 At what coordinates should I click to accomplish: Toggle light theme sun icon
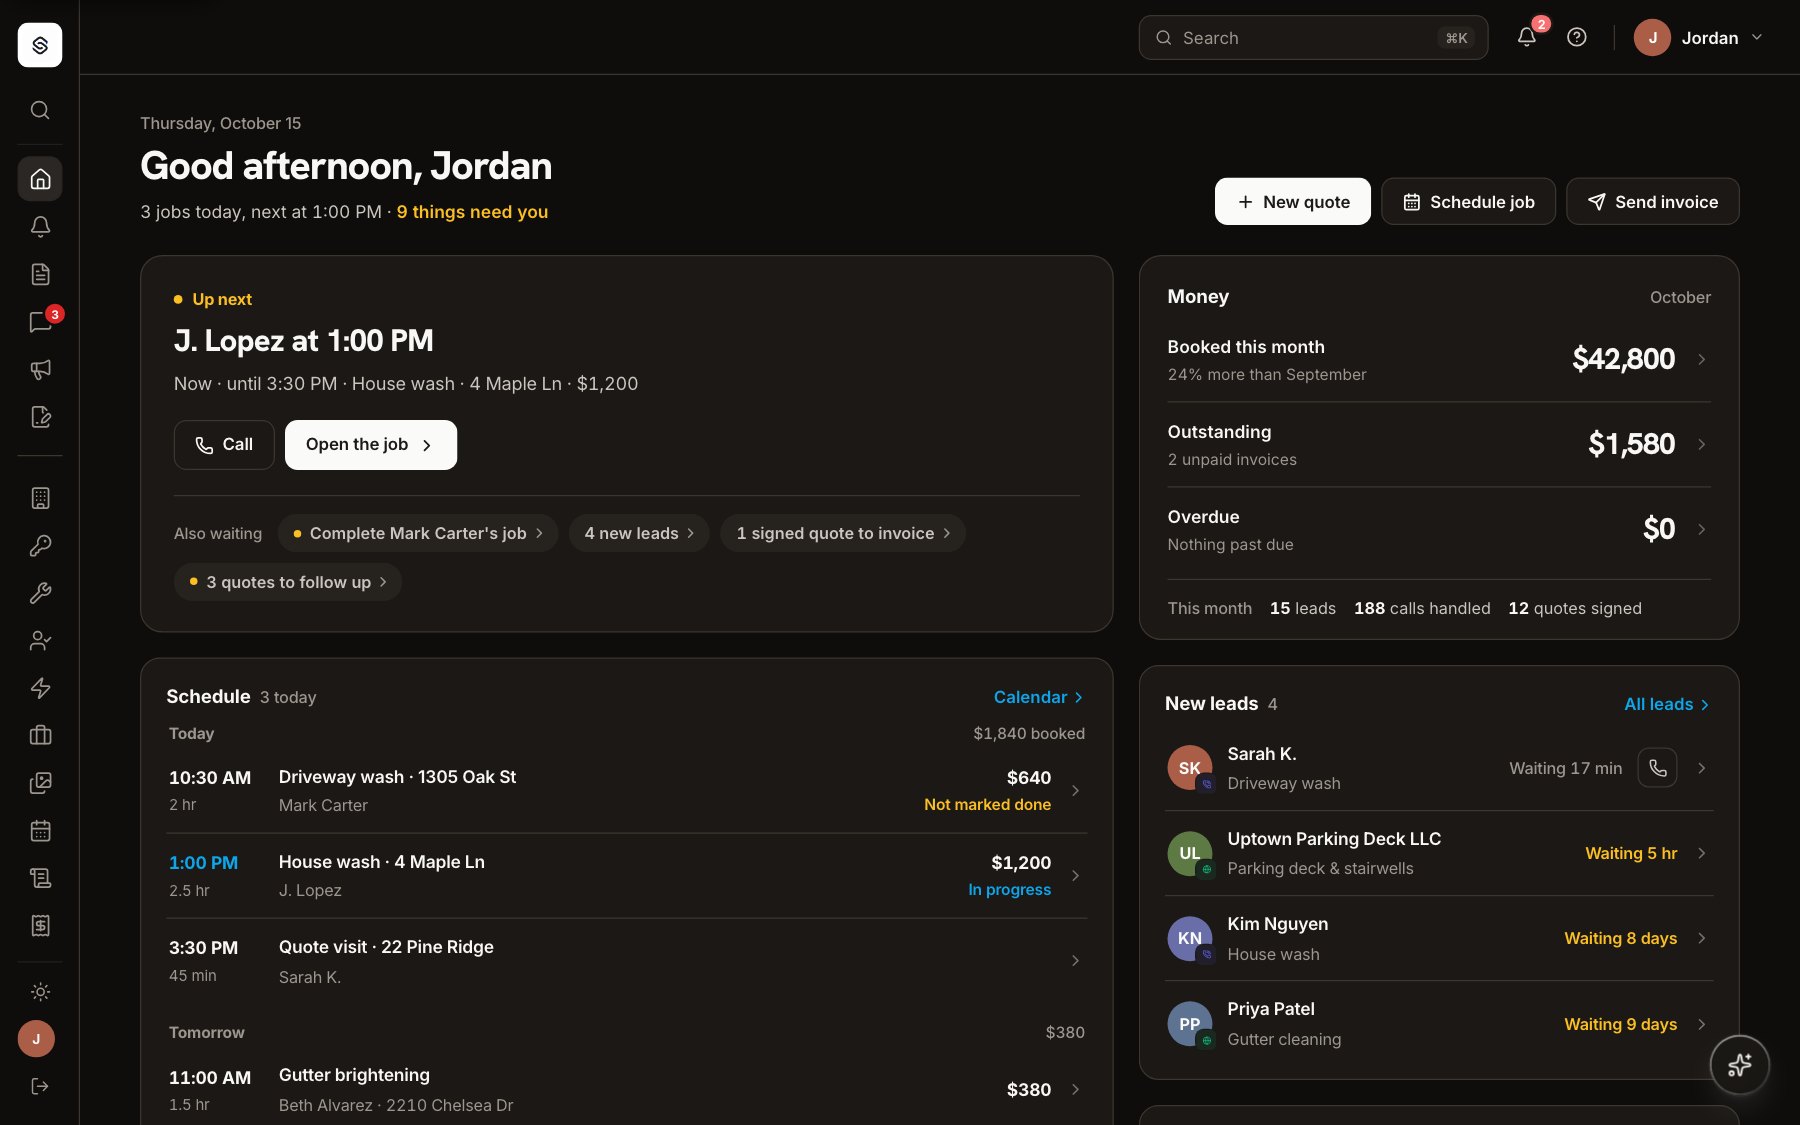(40, 992)
